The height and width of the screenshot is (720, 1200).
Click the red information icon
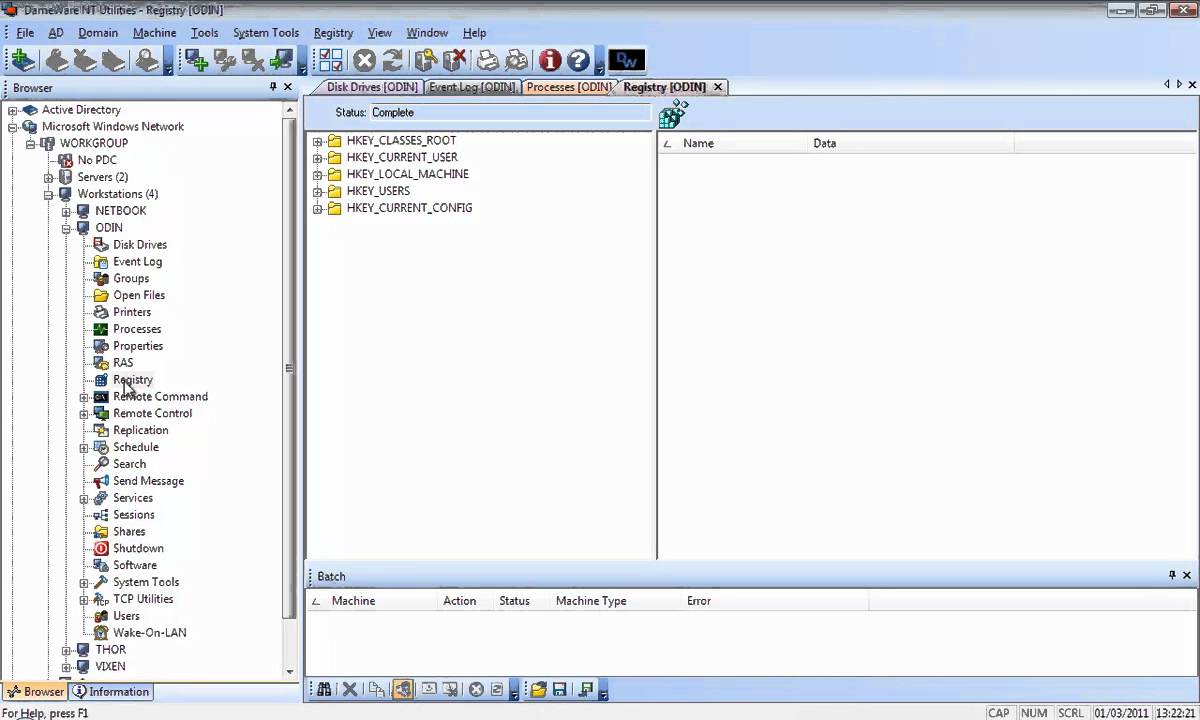[x=549, y=61]
